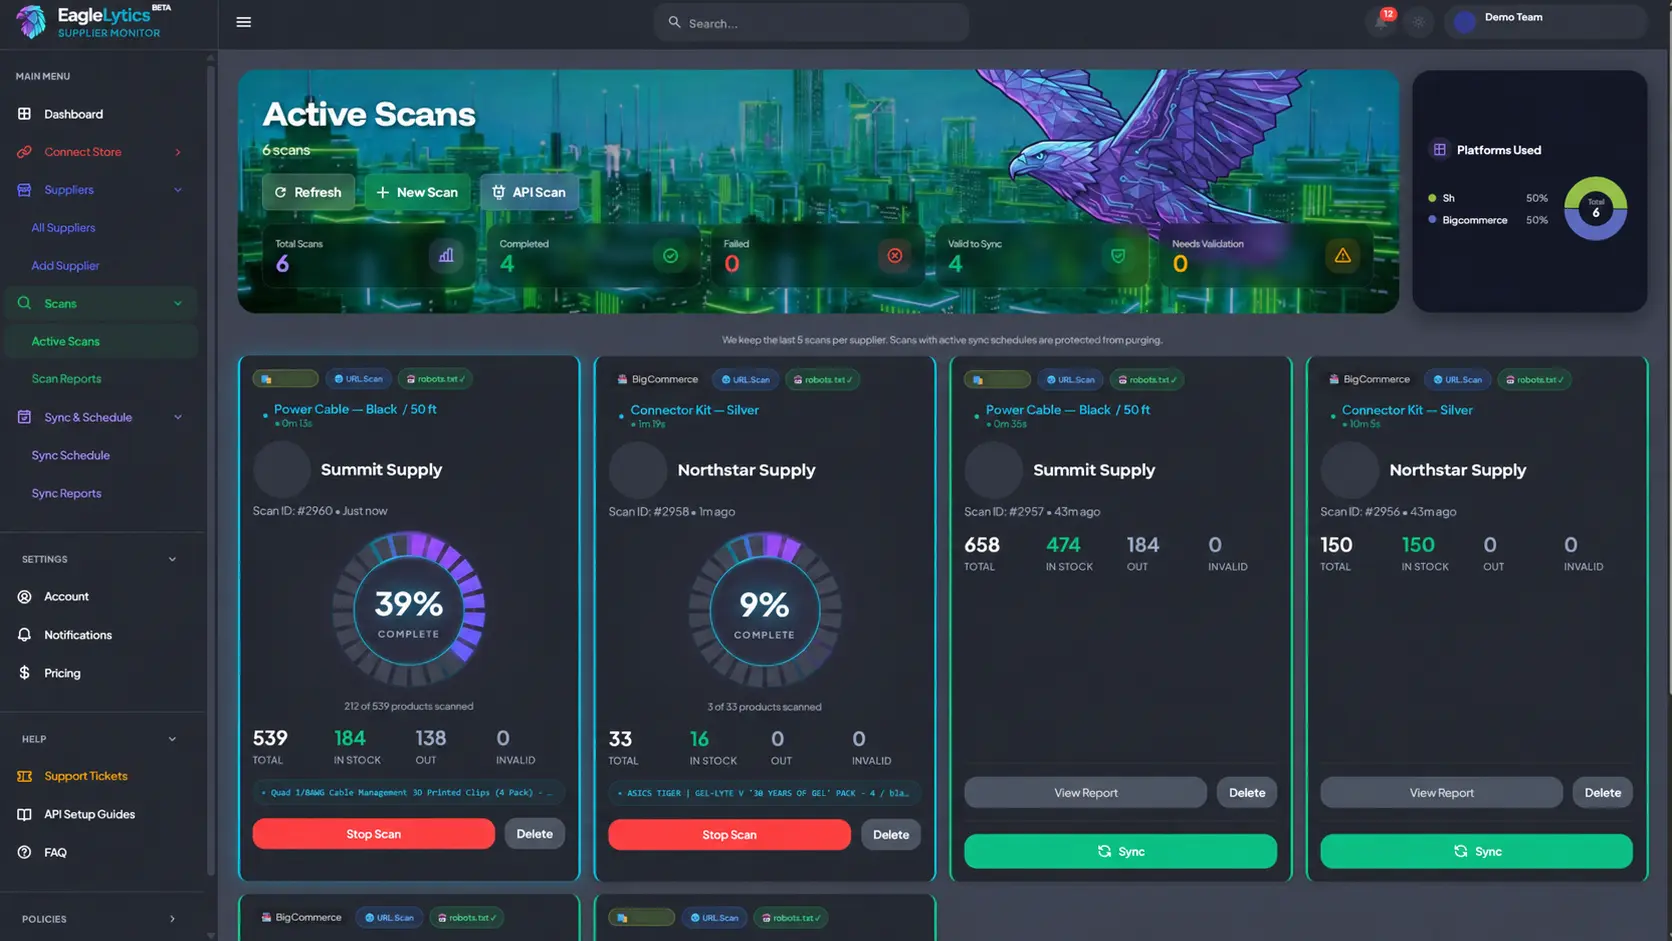The height and width of the screenshot is (941, 1672).
Task: Click the Pricing dollar icon
Action: [x=24, y=673]
